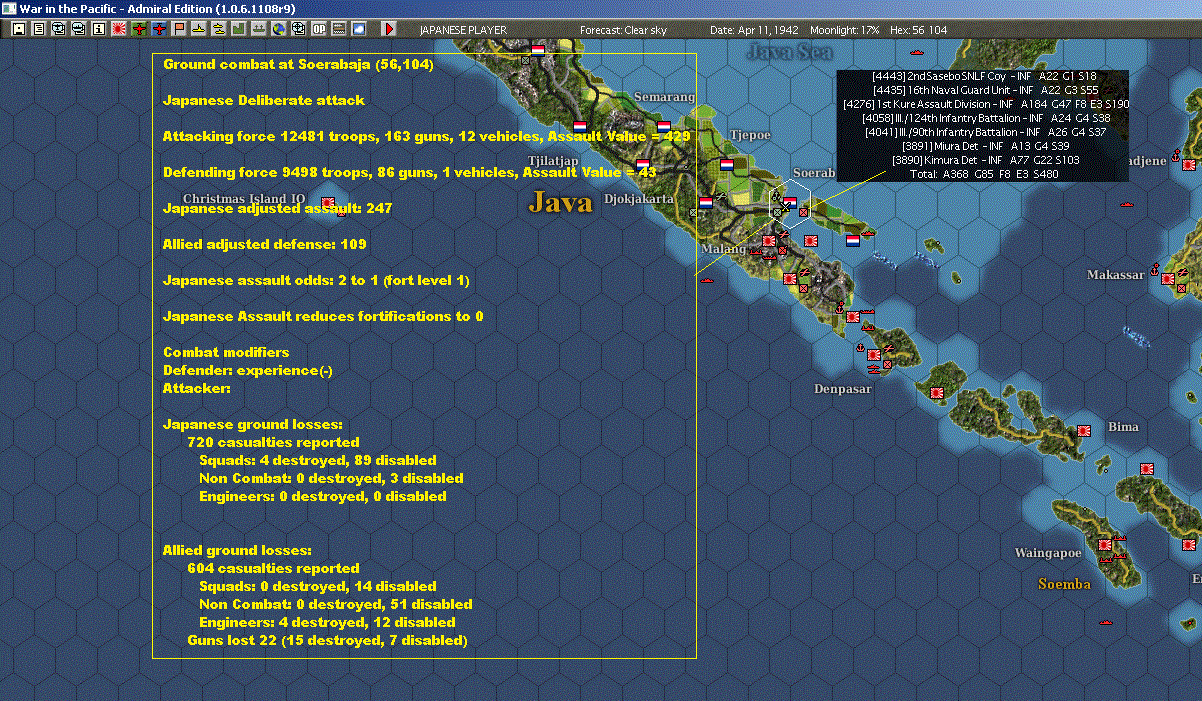Click '720 casualties reported' line

273,442
